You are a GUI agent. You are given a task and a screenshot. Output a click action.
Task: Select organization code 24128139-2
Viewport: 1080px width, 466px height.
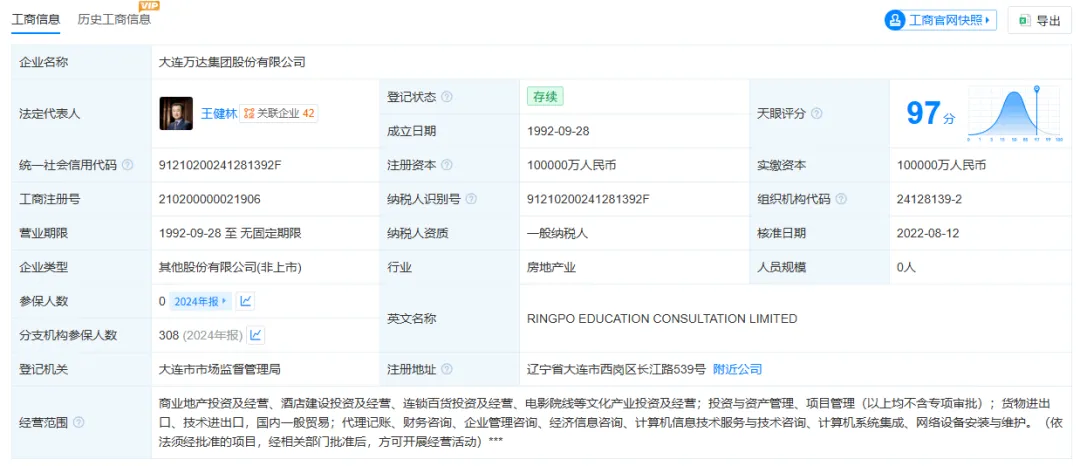929,200
